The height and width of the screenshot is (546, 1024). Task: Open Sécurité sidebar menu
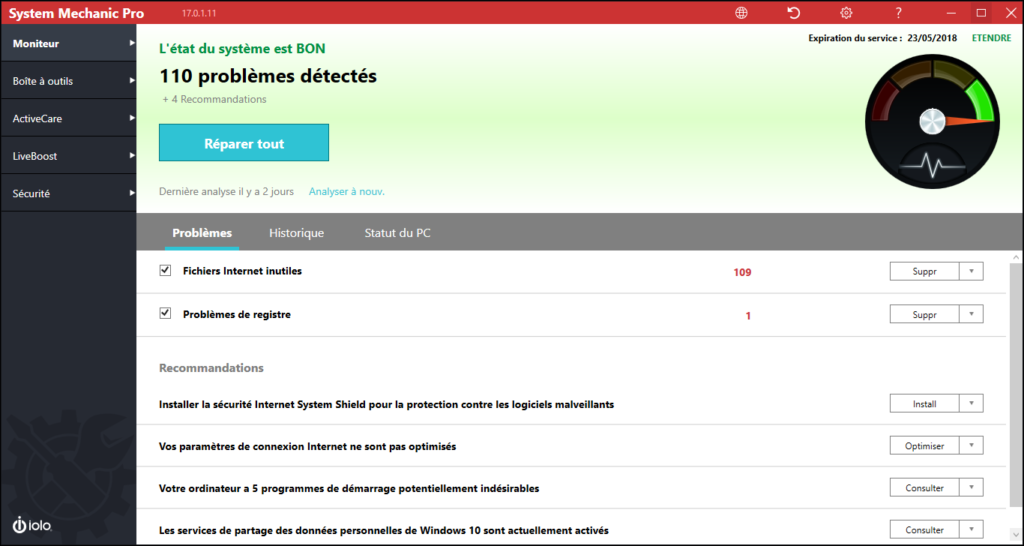click(68, 193)
